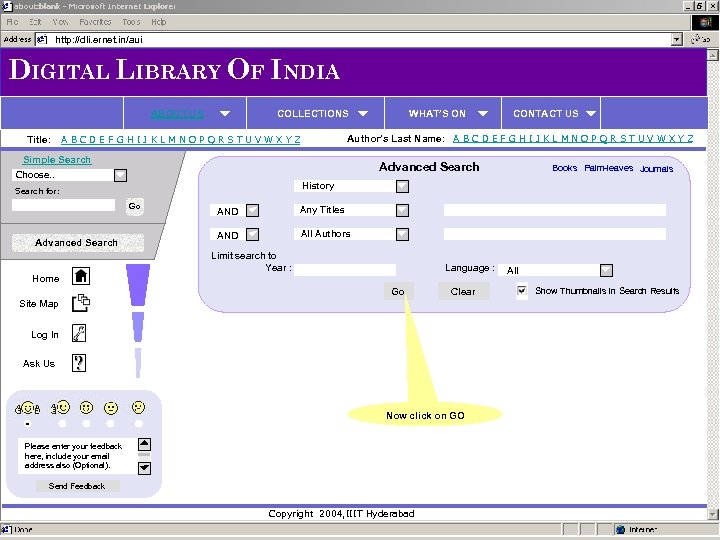
Task: Choose the first feedback rating radio button
Action: tap(28, 424)
